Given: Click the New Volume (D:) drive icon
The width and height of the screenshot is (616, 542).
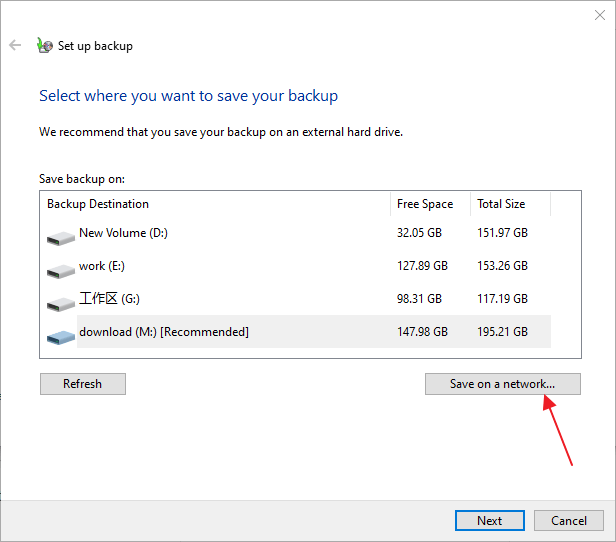Looking at the screenshot, I should (x=60, y=237).
